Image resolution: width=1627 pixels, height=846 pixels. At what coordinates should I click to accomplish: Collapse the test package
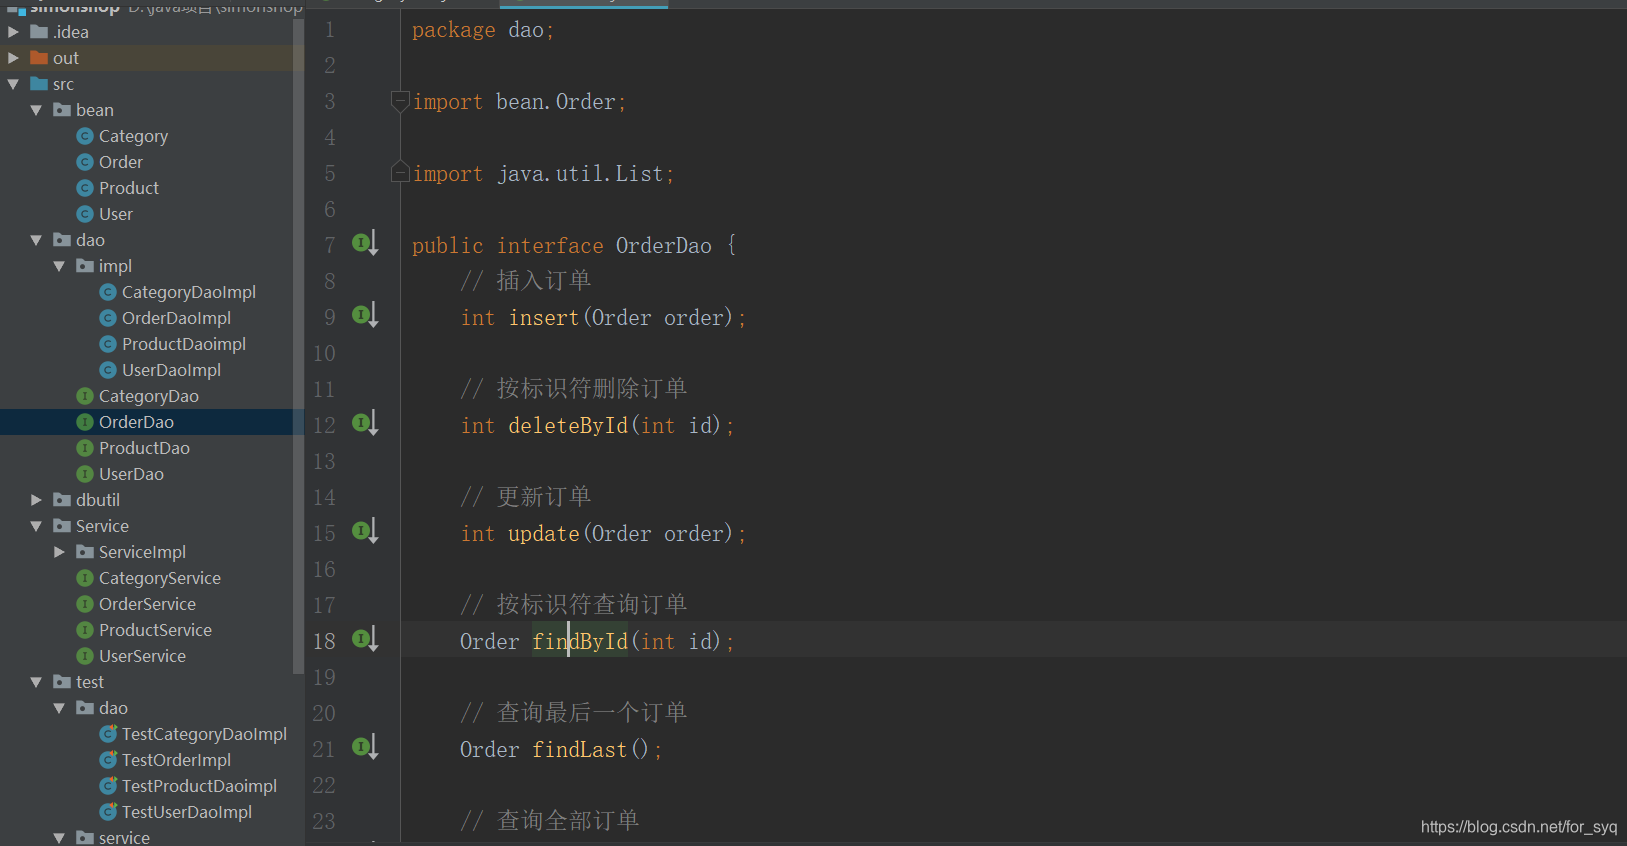point(36,682)
